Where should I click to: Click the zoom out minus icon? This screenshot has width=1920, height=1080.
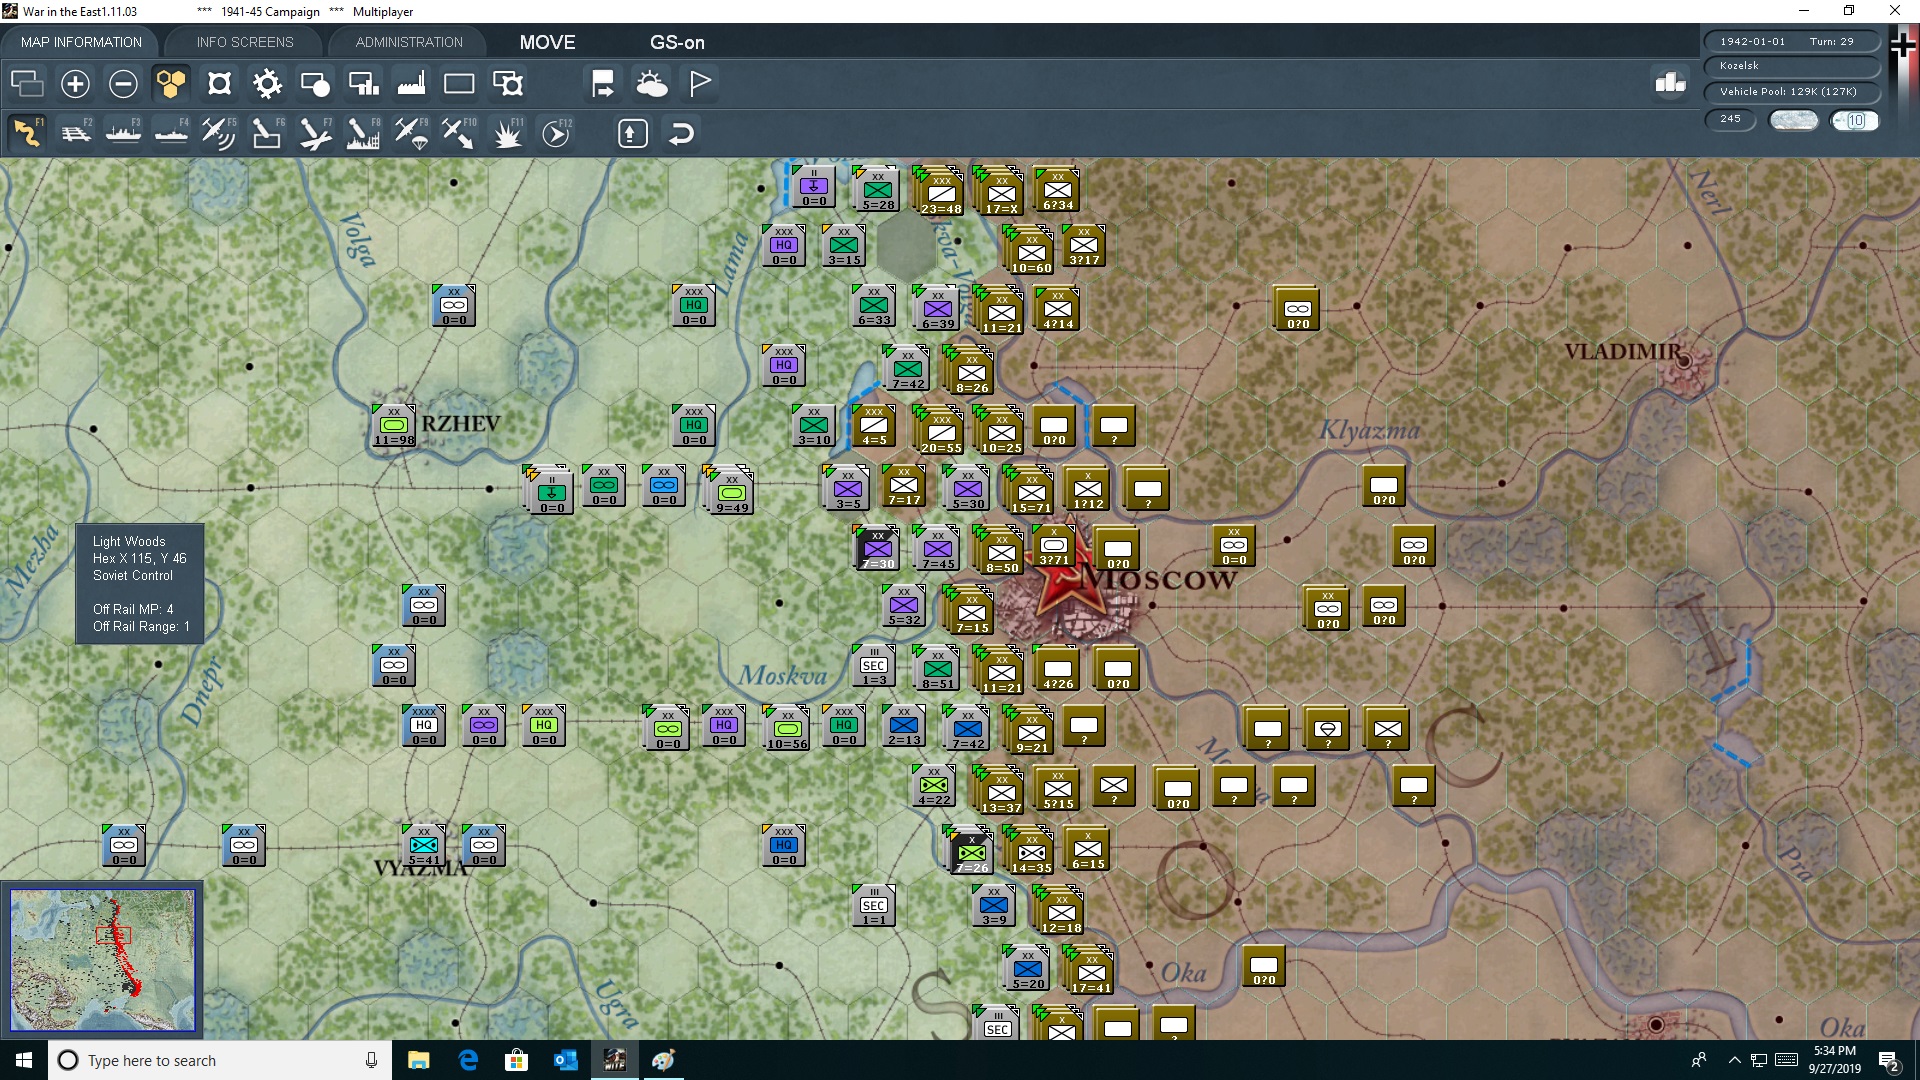123,84
